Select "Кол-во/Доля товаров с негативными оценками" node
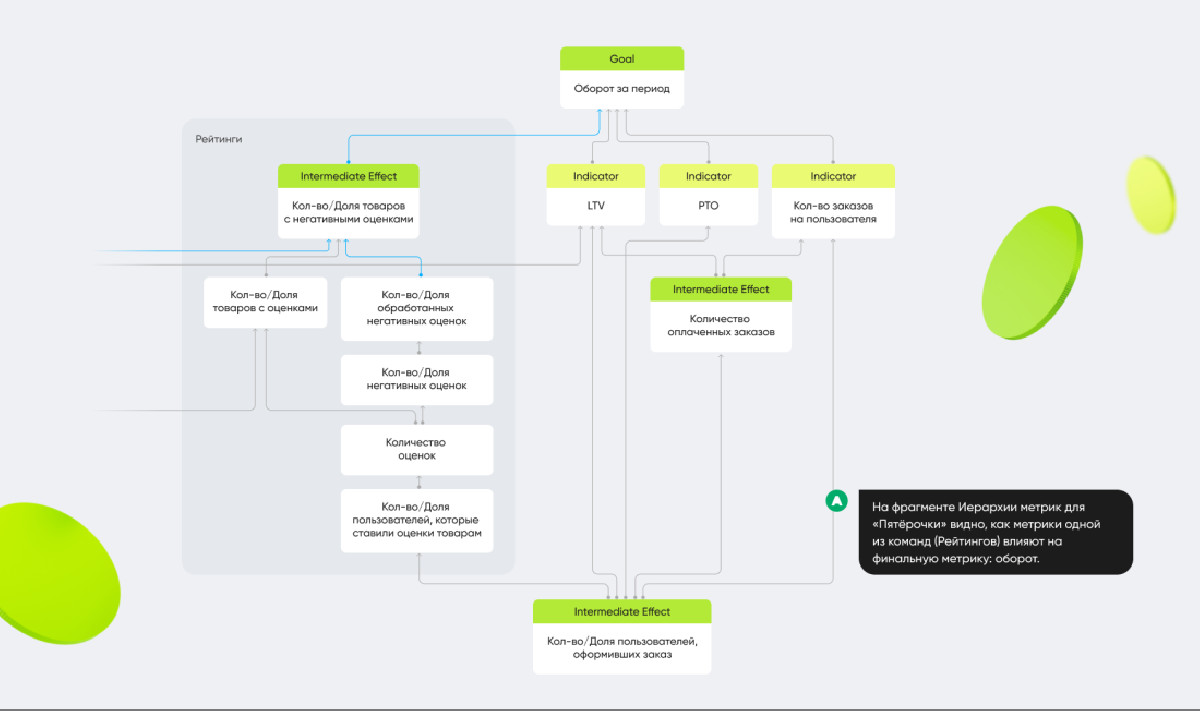The width and height of the screenshot is (1200, 711). coord(348,212)
